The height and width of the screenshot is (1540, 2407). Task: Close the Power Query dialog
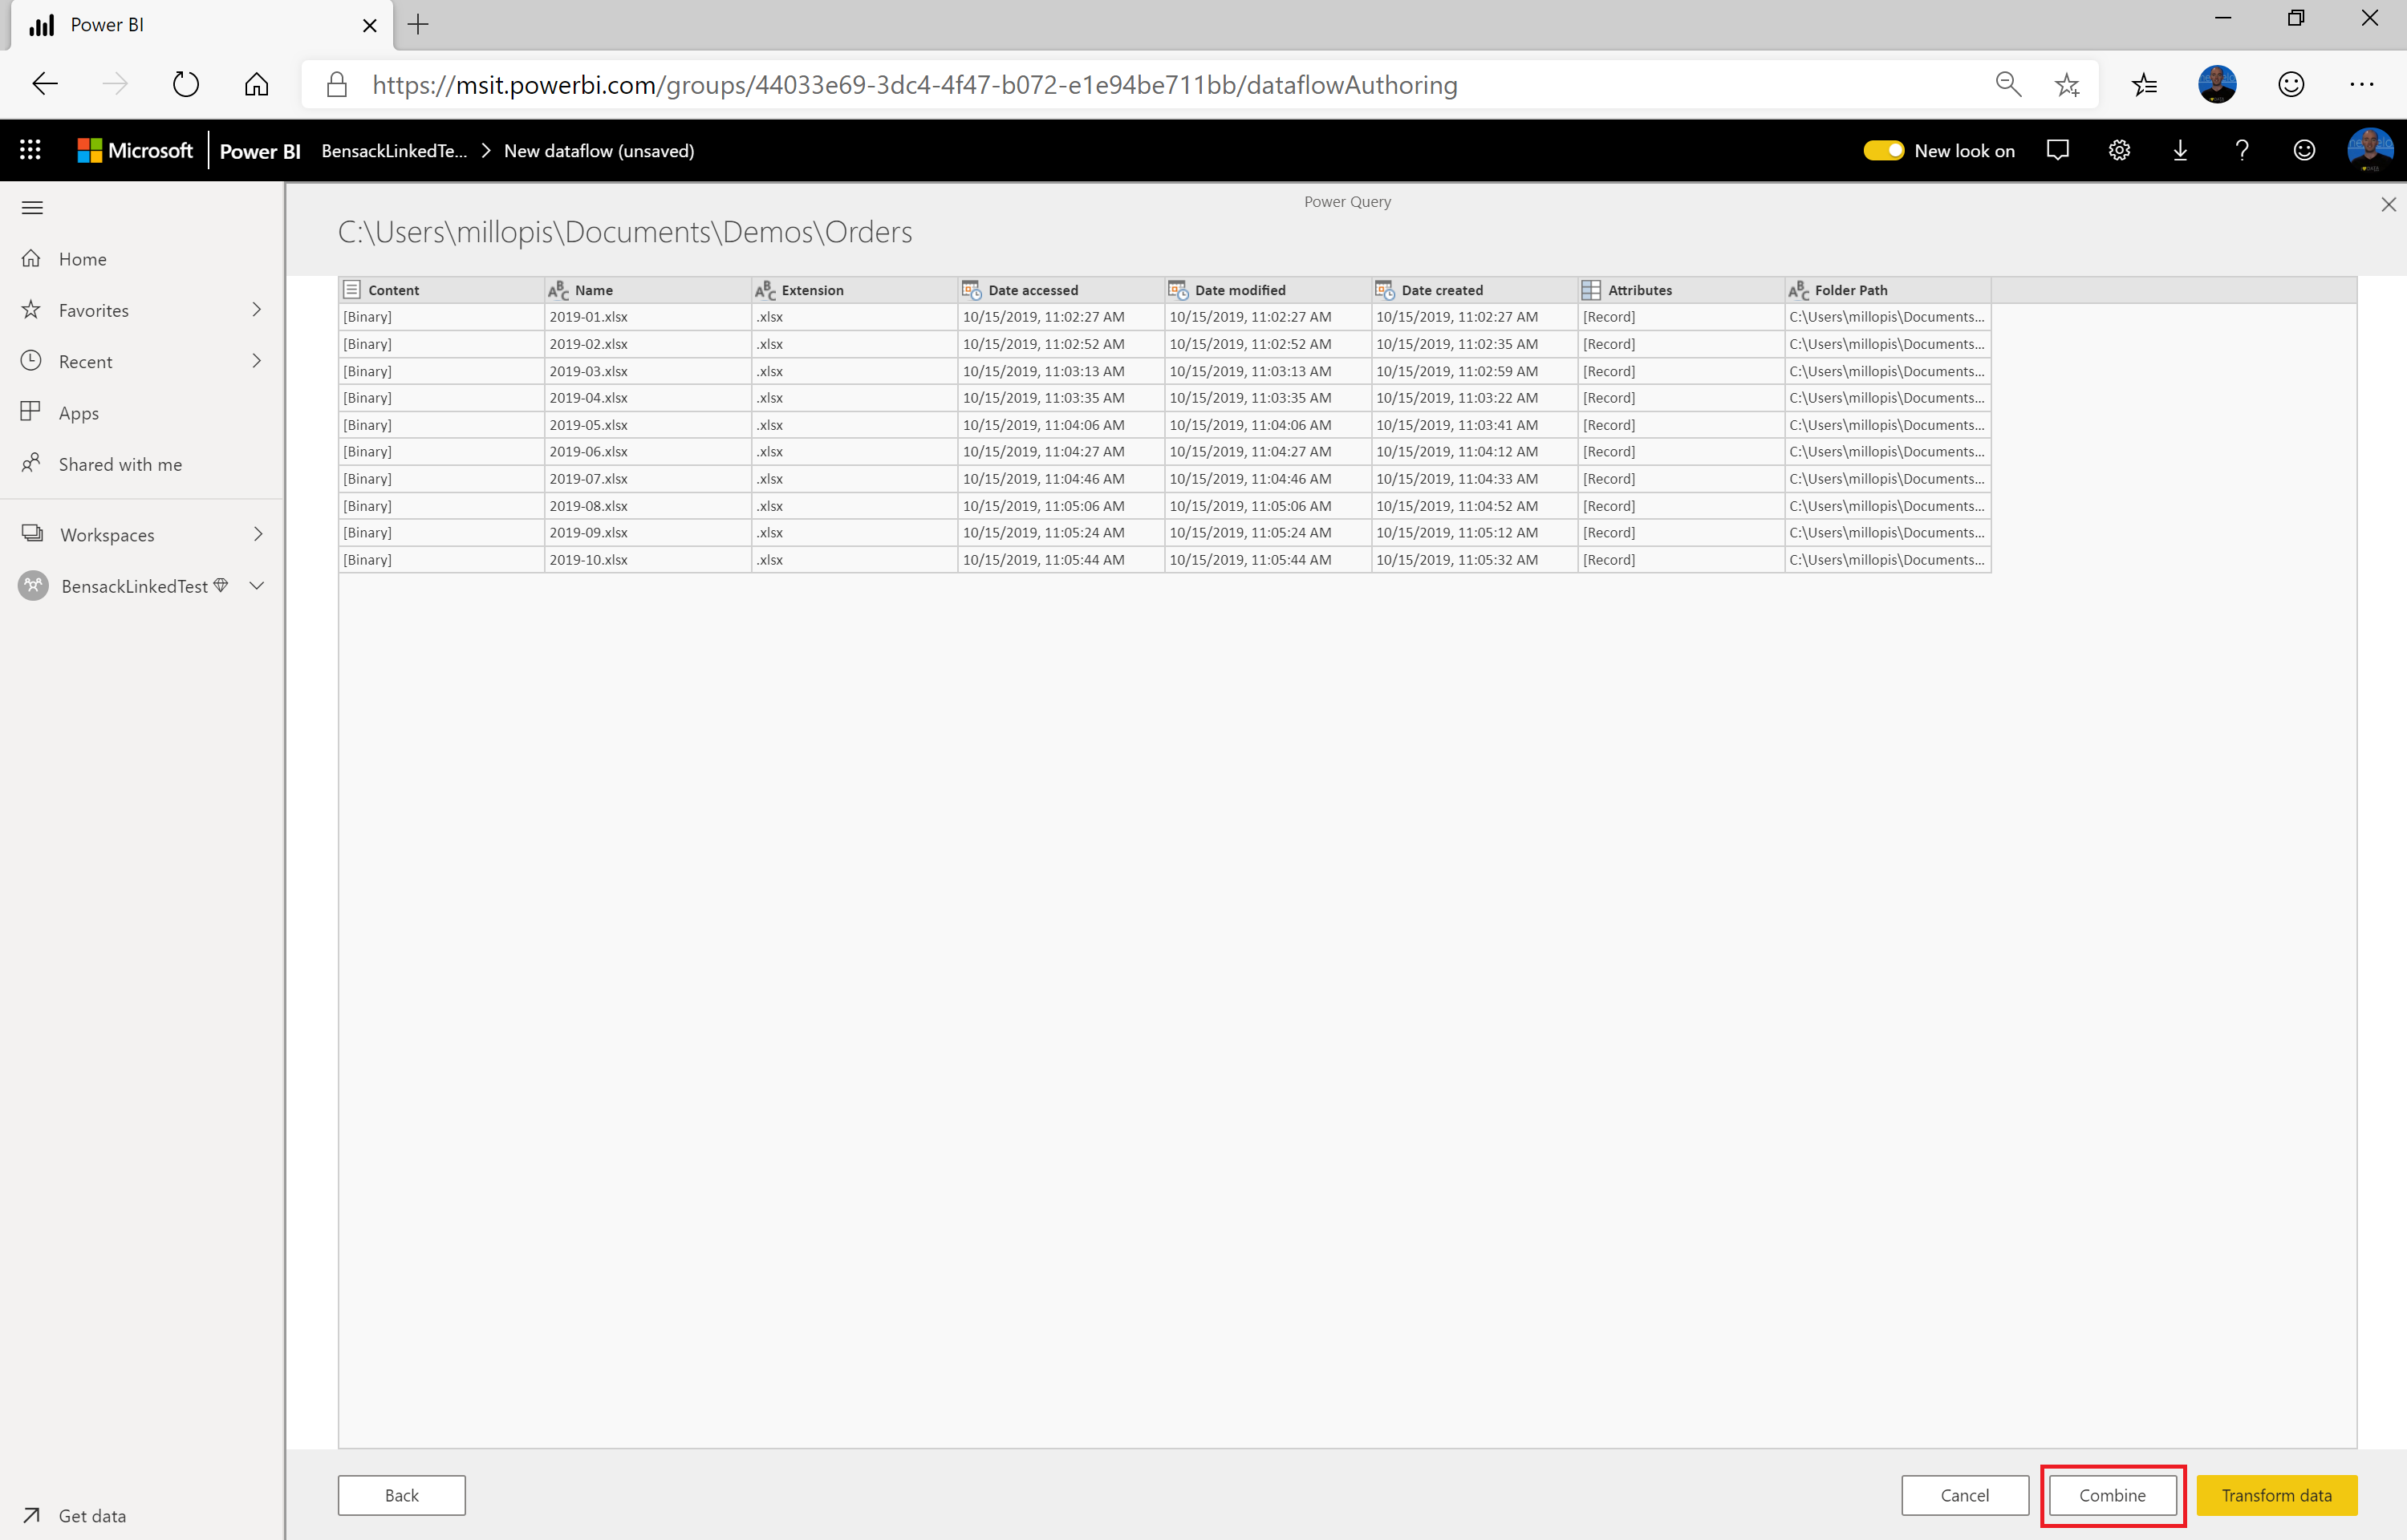coord(2388,204)
